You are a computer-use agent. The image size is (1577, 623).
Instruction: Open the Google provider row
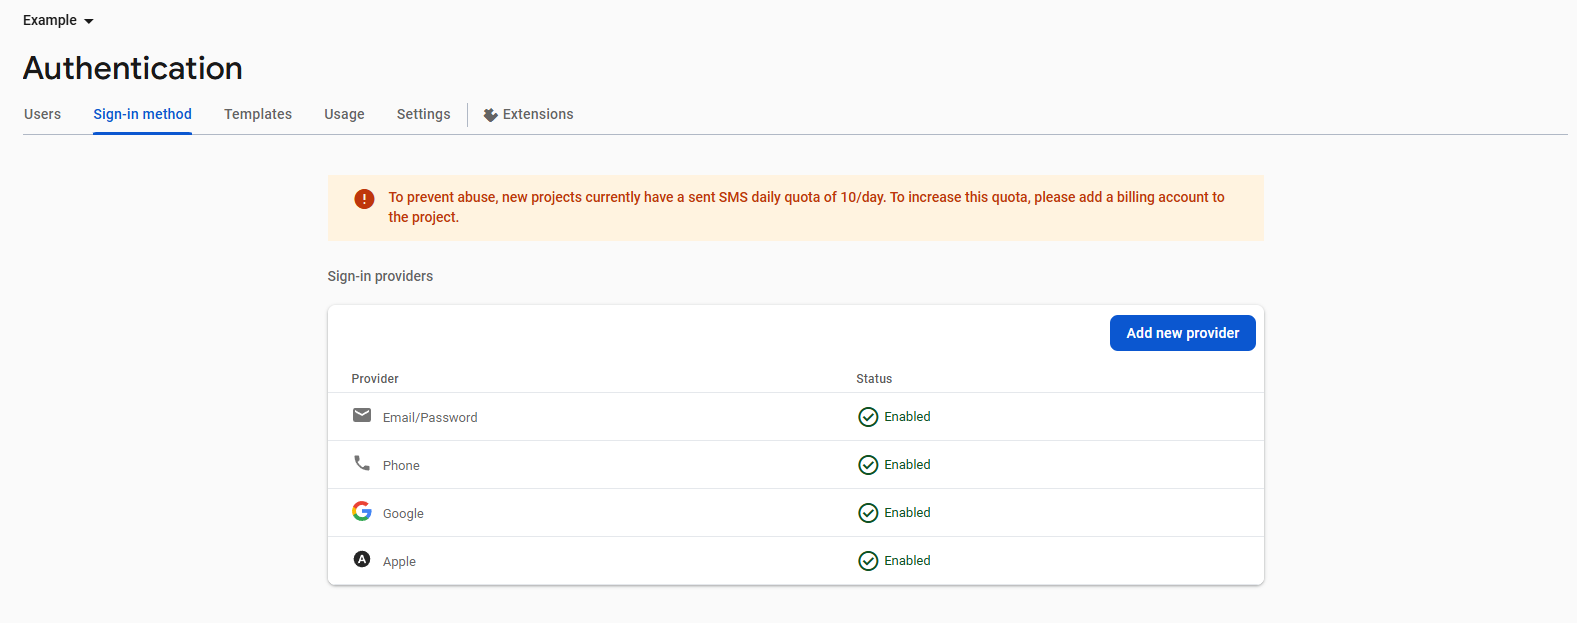tap(403, 513)
